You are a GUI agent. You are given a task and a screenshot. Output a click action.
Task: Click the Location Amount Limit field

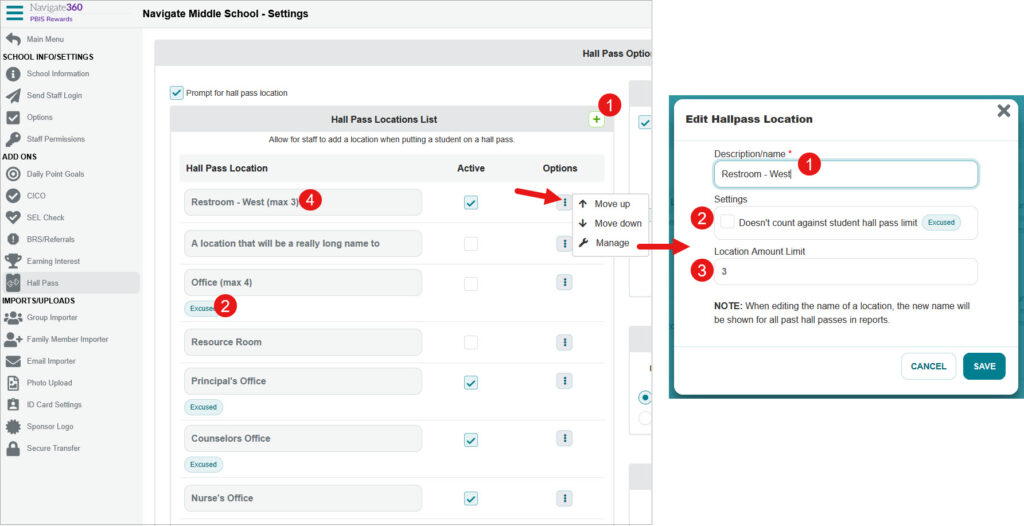point(845,272)
